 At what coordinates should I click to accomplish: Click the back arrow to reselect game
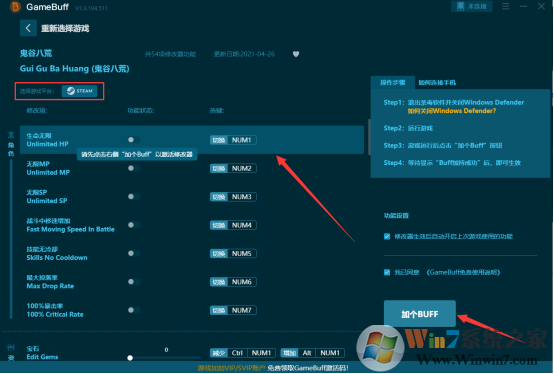pos(28,28)
